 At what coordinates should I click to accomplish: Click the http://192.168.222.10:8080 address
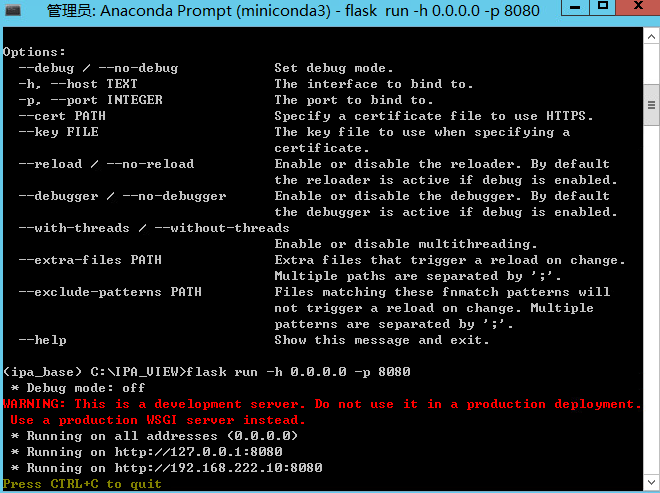[x=218, y=468]
